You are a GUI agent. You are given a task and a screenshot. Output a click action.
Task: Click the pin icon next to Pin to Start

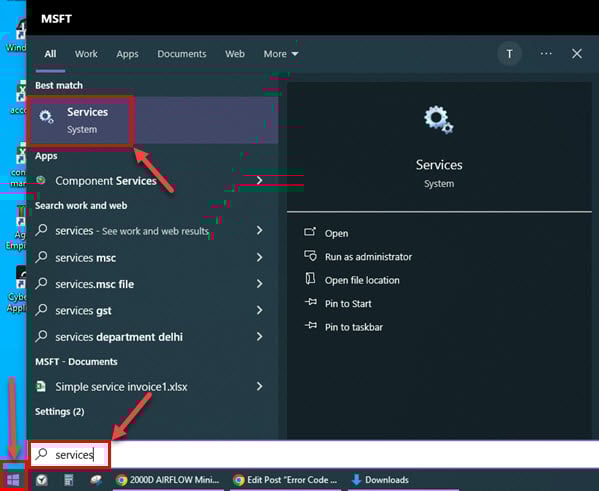(311, 302)
